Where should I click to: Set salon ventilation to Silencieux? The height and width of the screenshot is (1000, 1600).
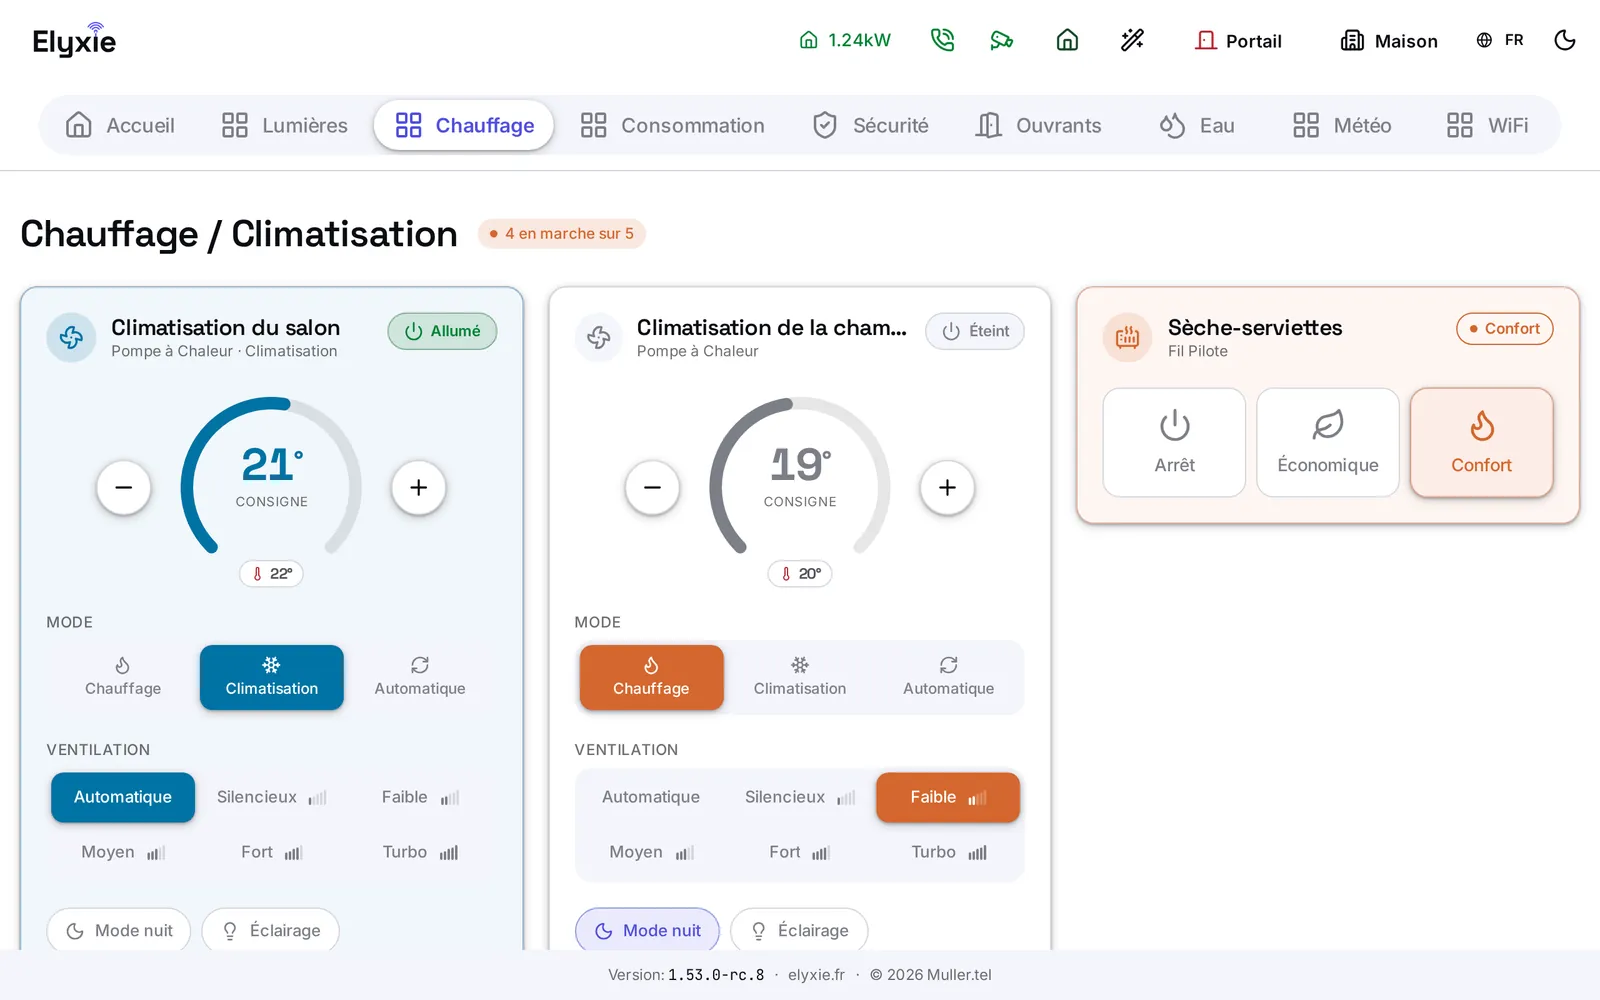point(271,797)
